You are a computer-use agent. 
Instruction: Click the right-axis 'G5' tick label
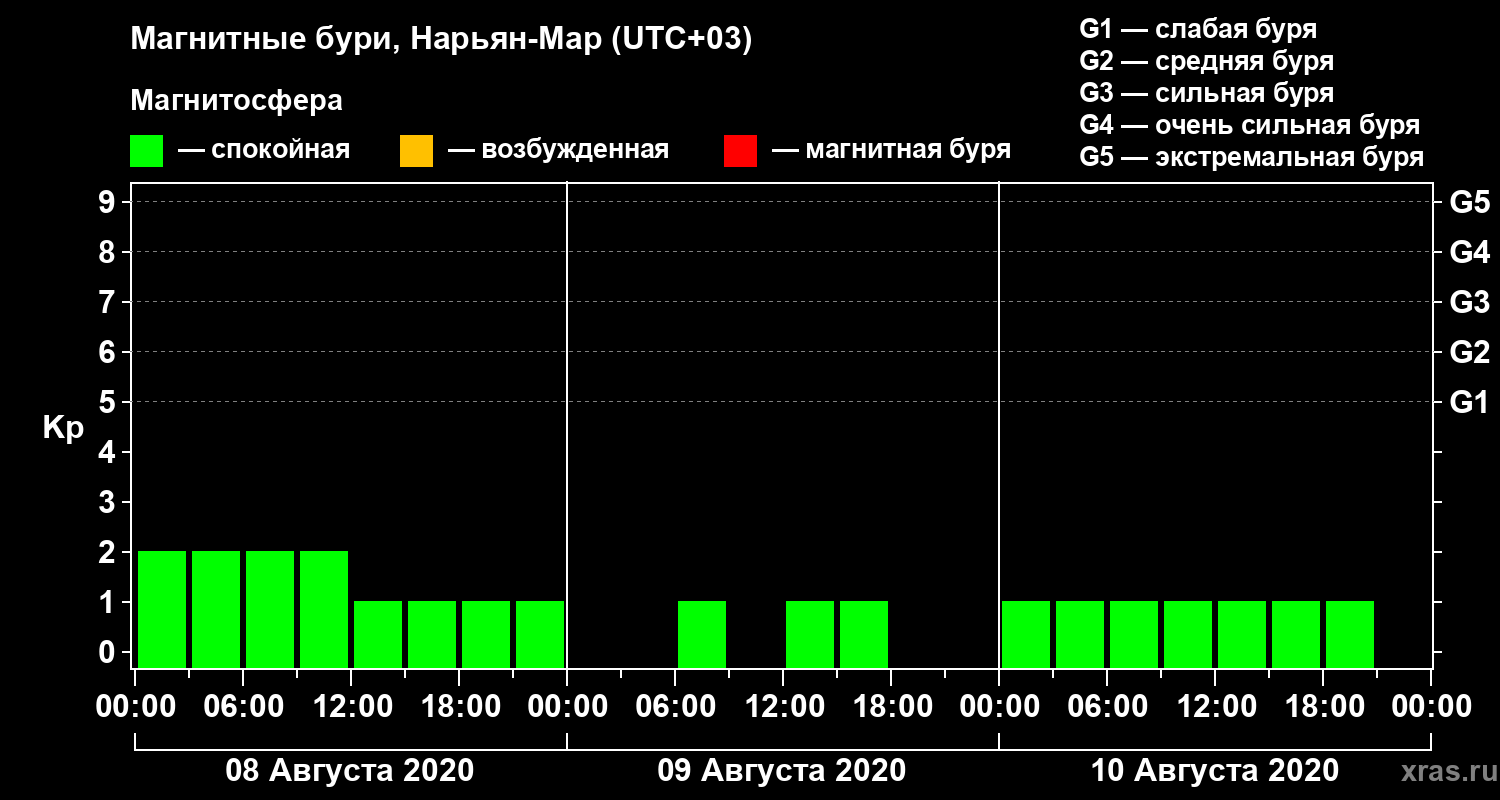point(1469,202)
